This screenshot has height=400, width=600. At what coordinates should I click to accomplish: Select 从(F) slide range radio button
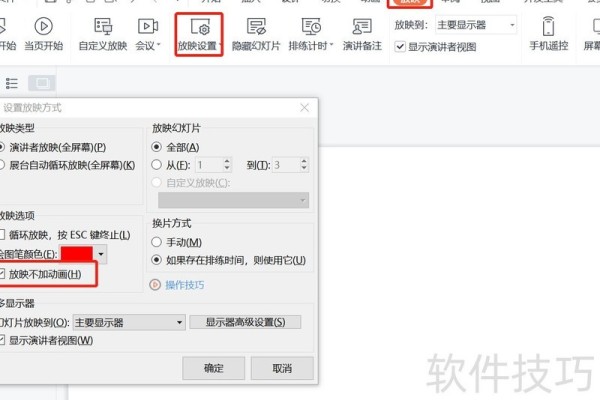click(x=156, y=165)
